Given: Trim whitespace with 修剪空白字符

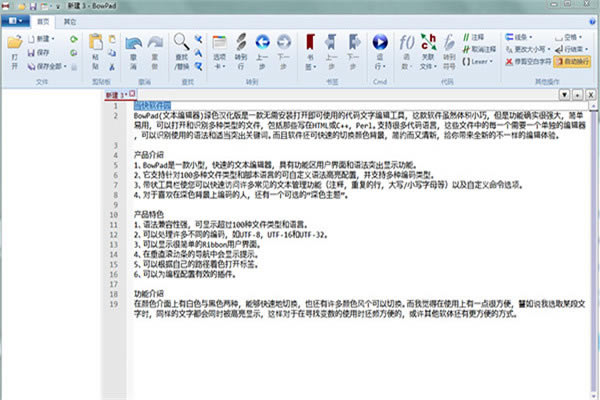Looking at the screenshot, I should (528, 62).
